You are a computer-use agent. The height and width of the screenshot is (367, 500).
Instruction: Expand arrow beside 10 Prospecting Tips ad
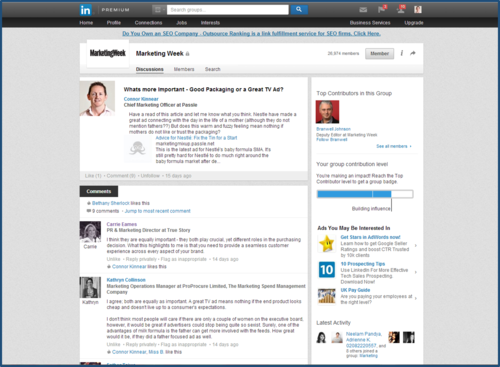tap(416, 272)
